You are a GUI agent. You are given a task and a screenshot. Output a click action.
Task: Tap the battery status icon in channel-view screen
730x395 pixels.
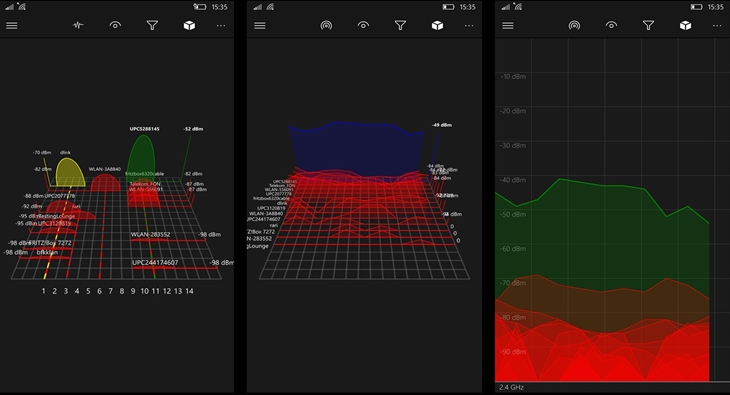coord(200,7)
